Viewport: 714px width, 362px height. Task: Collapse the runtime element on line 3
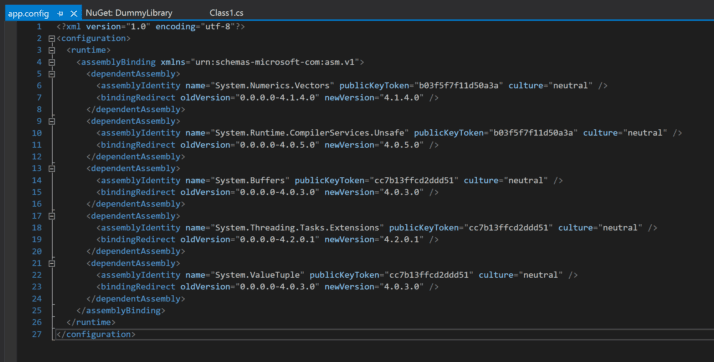[52, 51]
